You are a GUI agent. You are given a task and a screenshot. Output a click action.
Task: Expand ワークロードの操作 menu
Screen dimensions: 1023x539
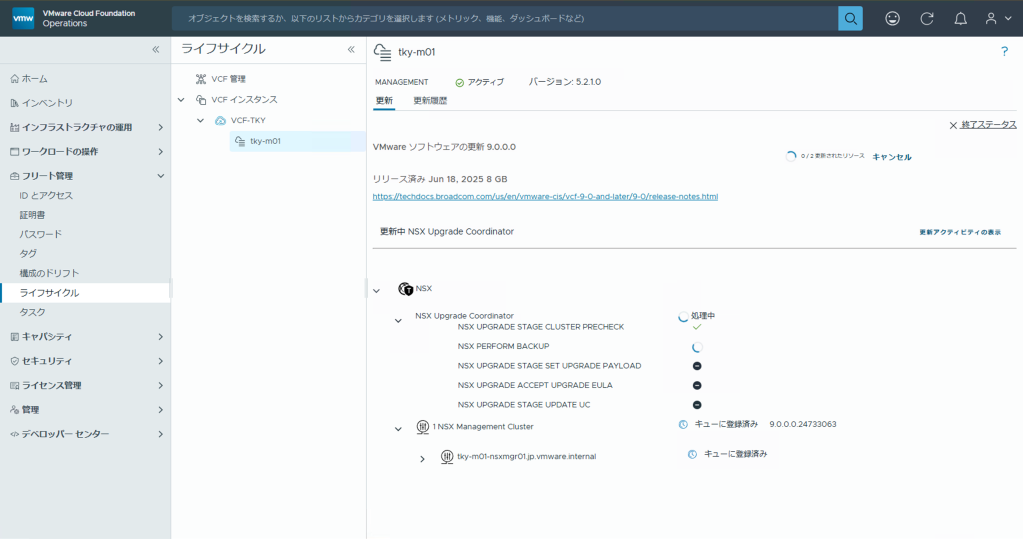[160, 151]
